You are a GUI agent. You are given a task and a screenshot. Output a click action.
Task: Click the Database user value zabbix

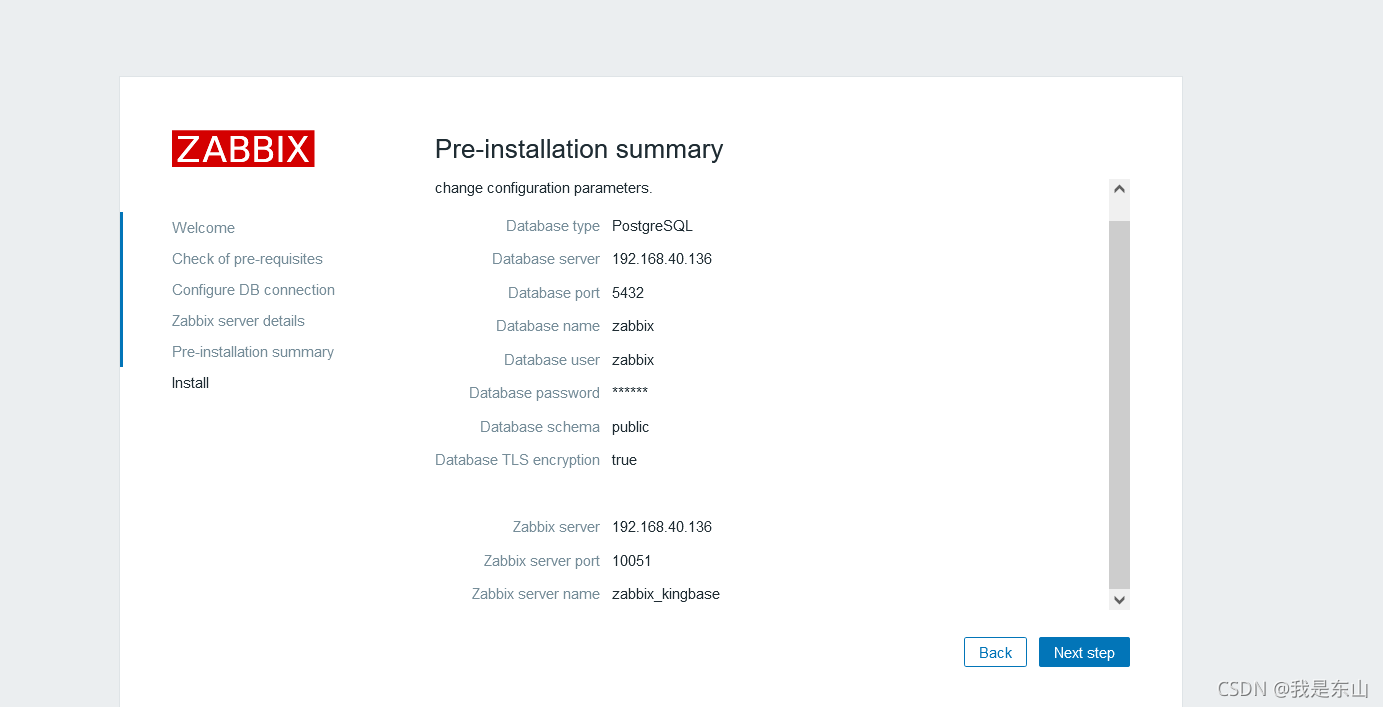633,360
